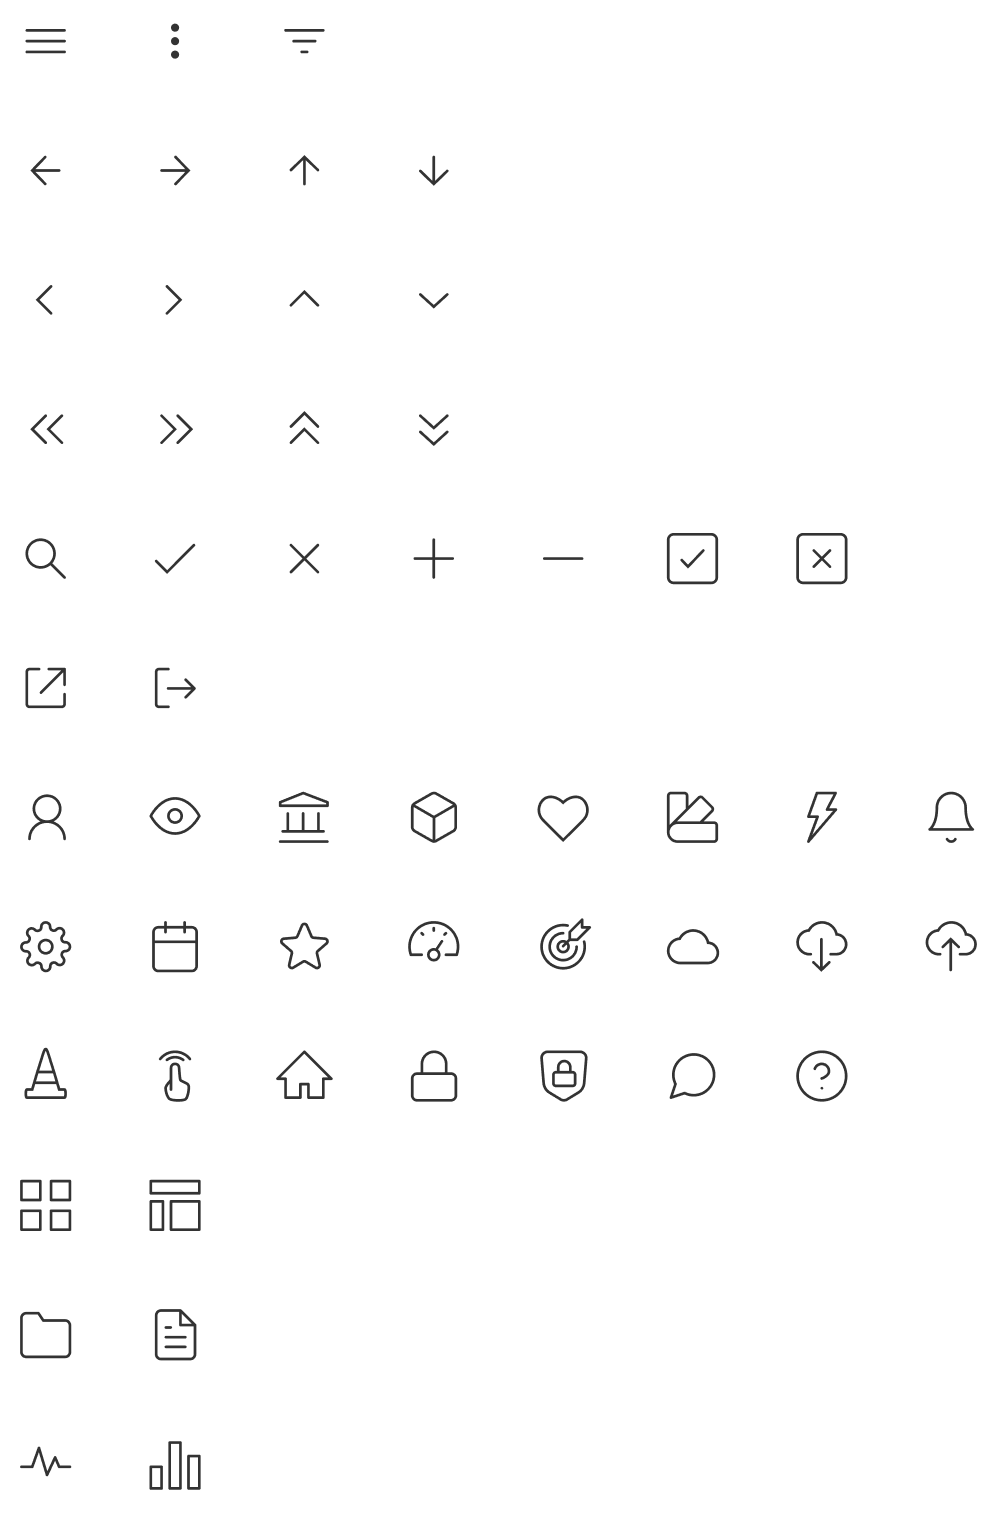Click the single chevron right icon

click(174, 300)
